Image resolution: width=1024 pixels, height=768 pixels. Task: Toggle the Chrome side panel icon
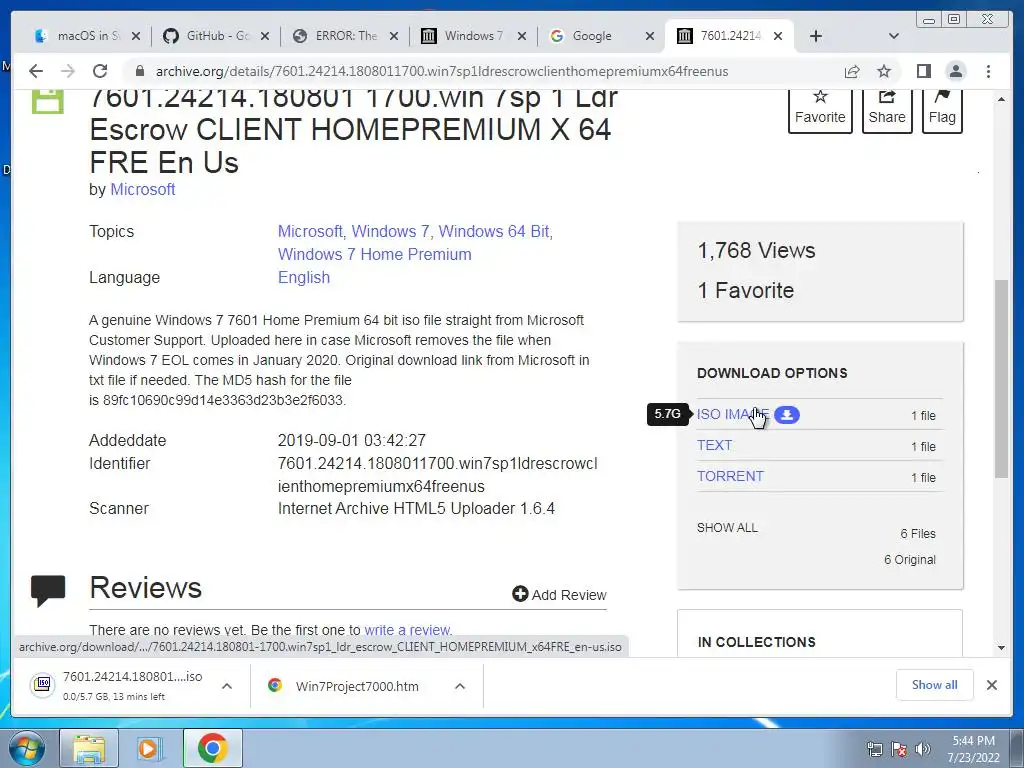pyautogui.click(x=923, y=71)
